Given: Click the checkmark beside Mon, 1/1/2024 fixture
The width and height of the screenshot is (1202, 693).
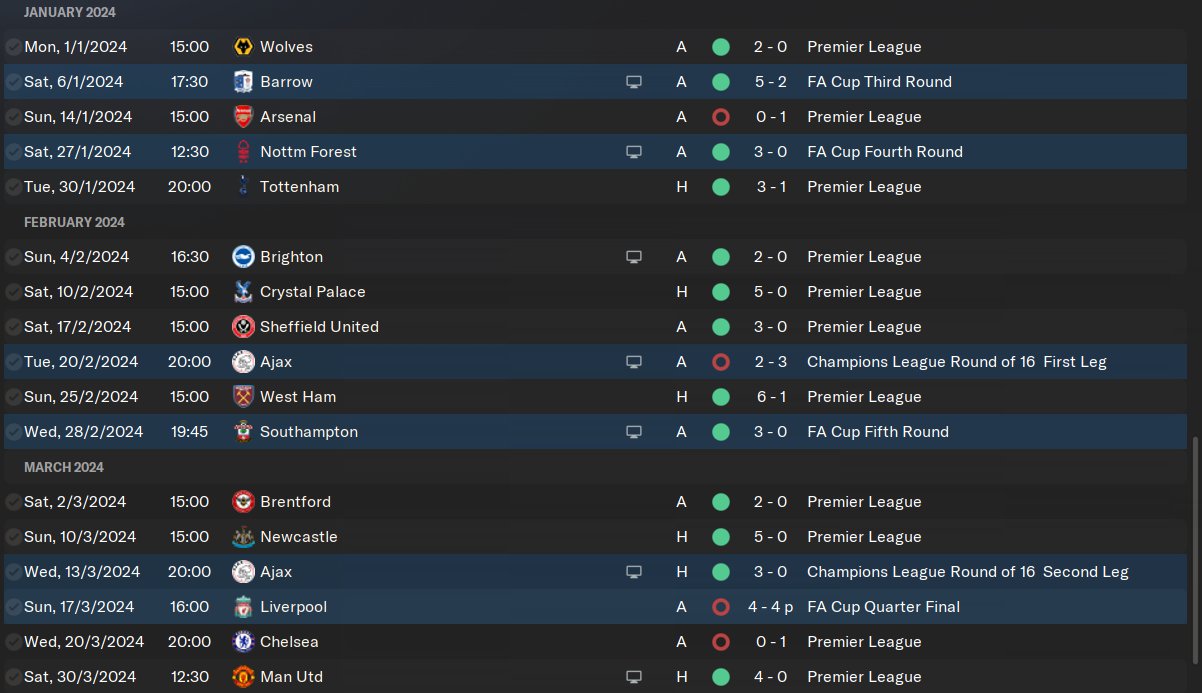Looking at the screenshot, I should [x=13, y=47].
